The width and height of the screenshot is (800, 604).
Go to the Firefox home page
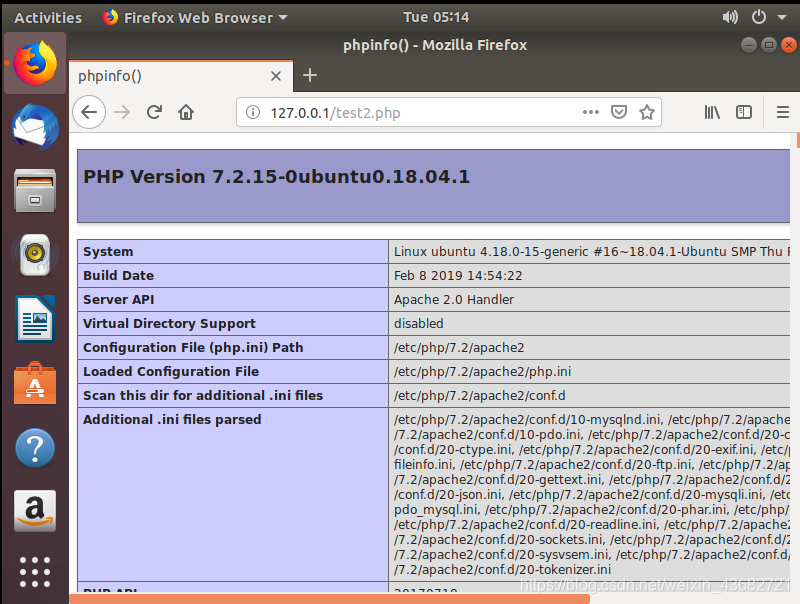(x=186, y=112)
